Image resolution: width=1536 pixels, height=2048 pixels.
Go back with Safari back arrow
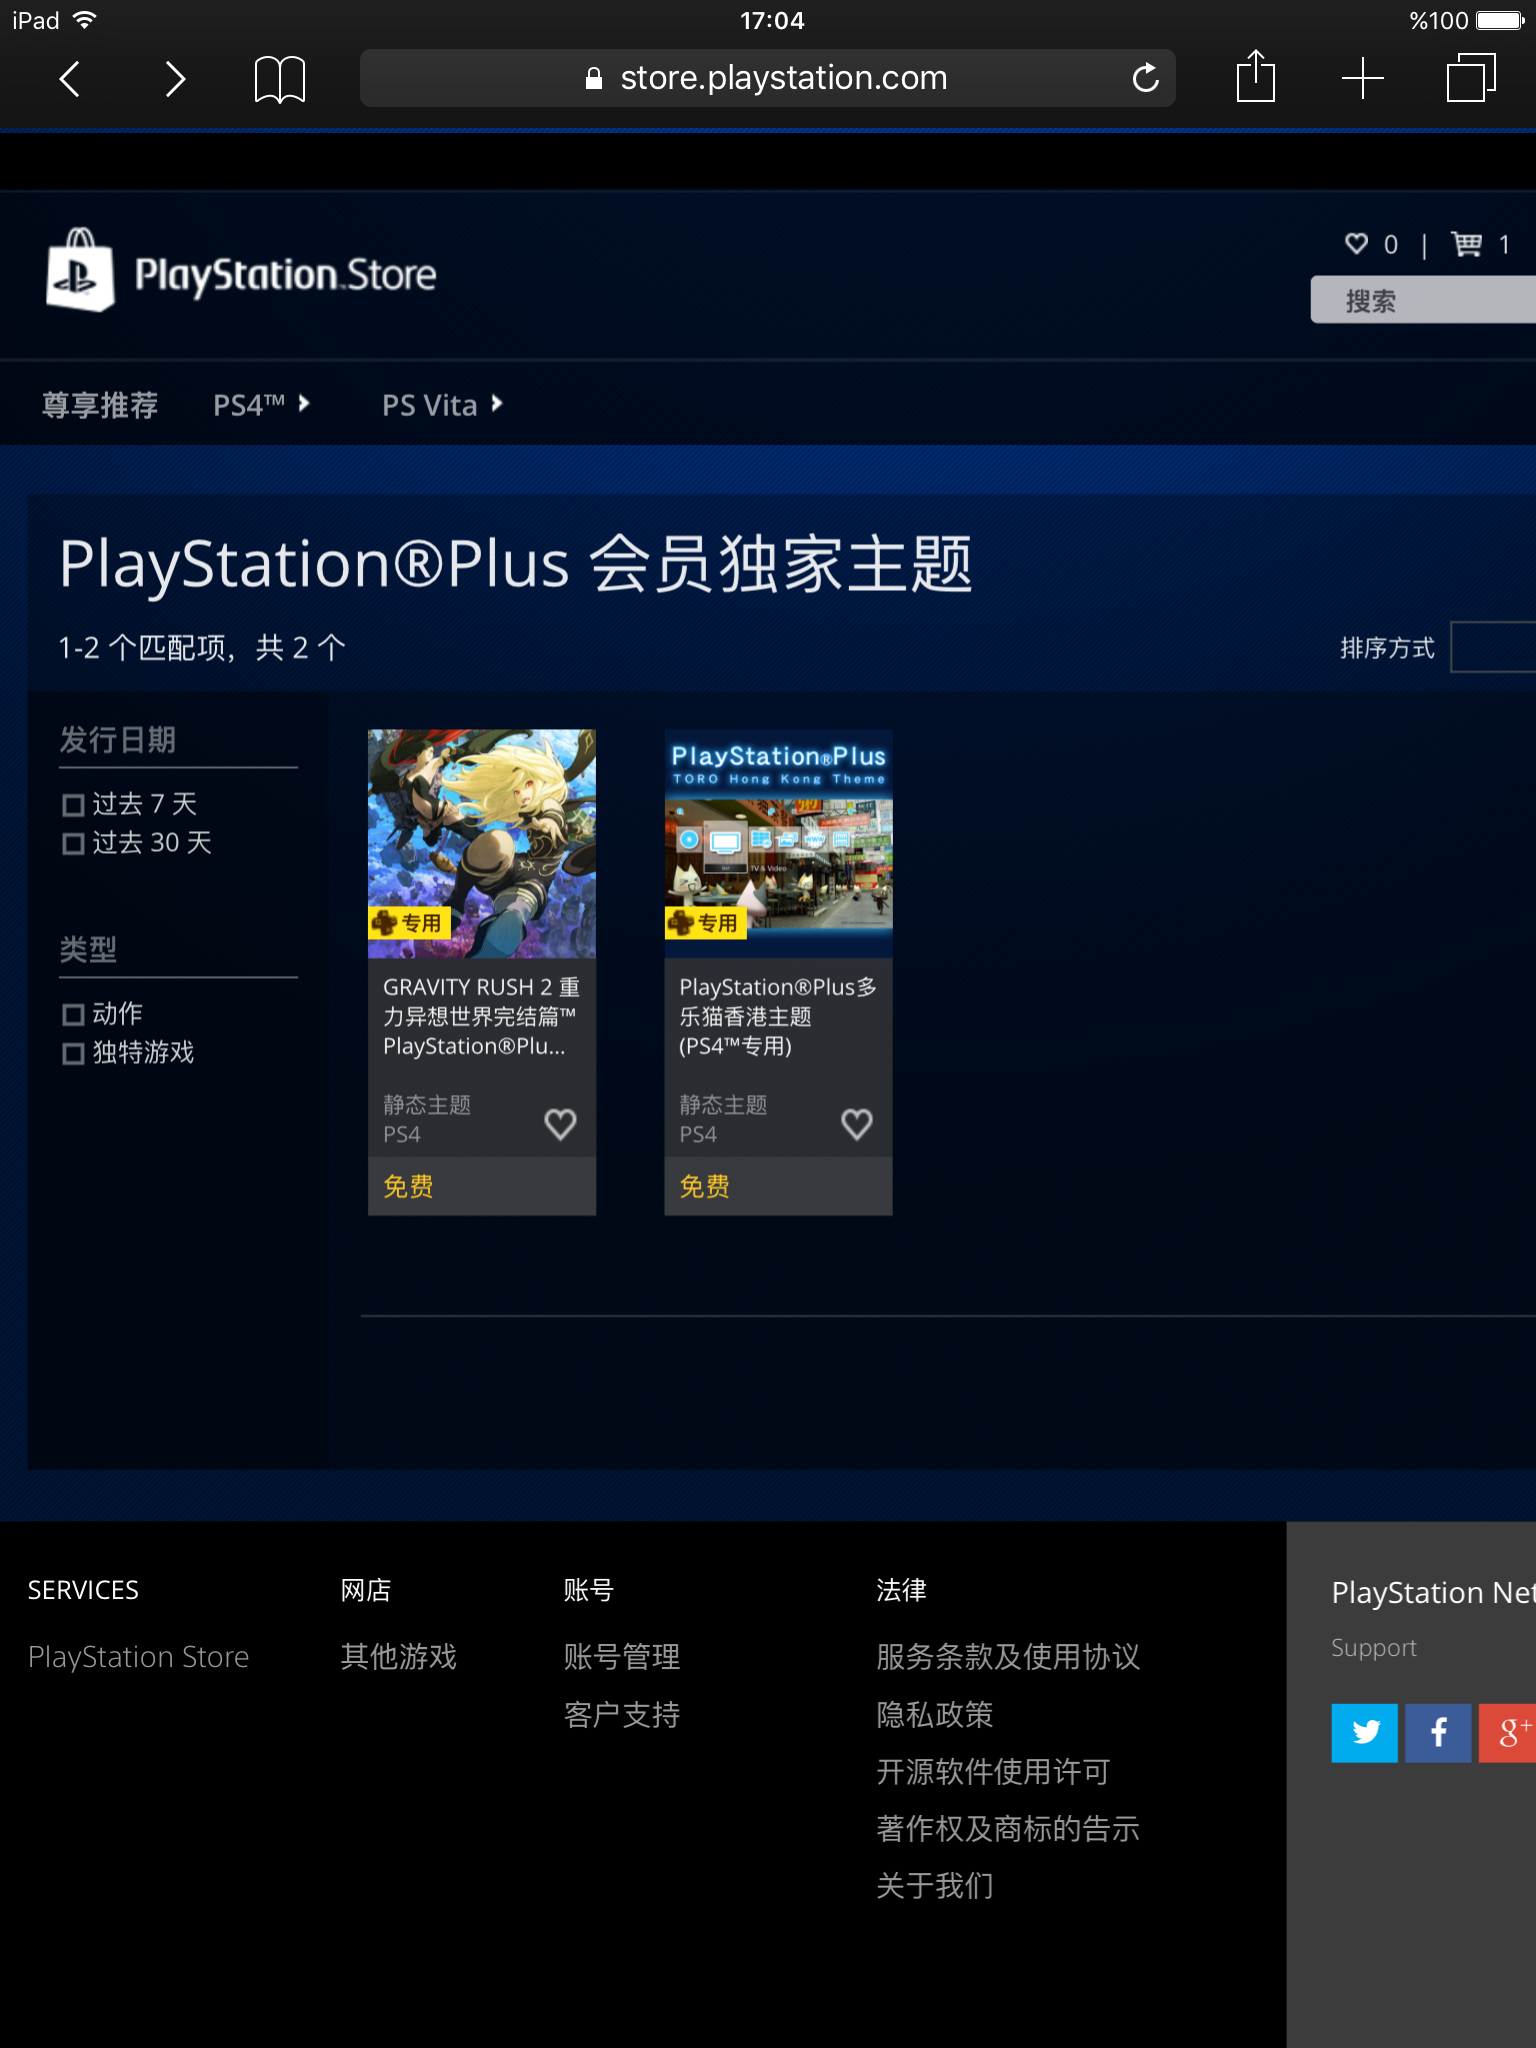click(x=69, y=79)
